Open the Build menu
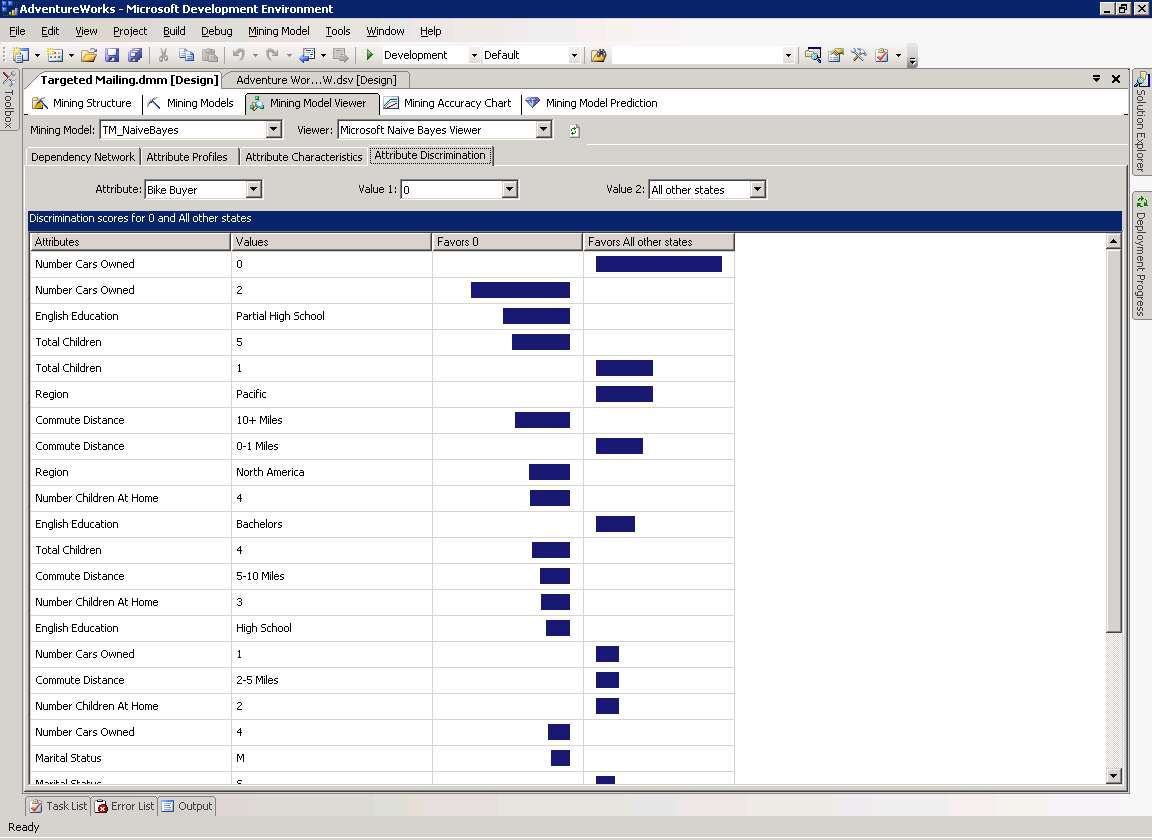Screen dimensions: 1152x840 coord(174,31)
